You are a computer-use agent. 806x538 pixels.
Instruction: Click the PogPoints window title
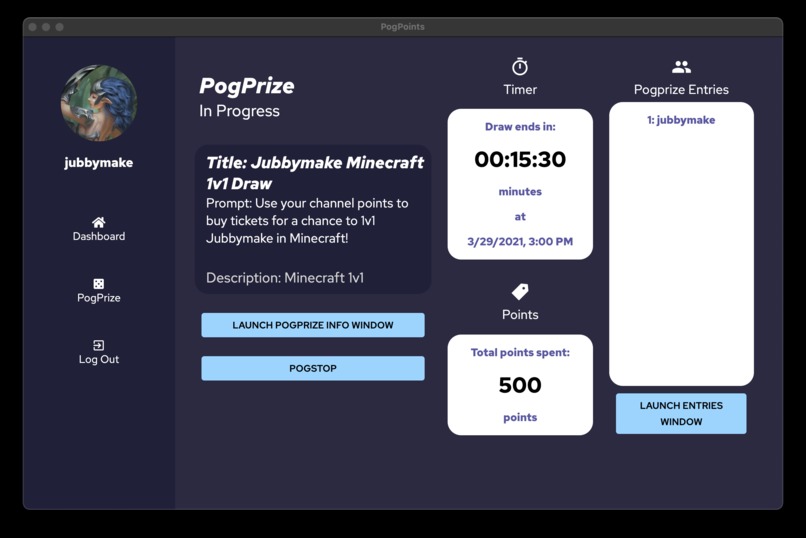coord(402,27)
